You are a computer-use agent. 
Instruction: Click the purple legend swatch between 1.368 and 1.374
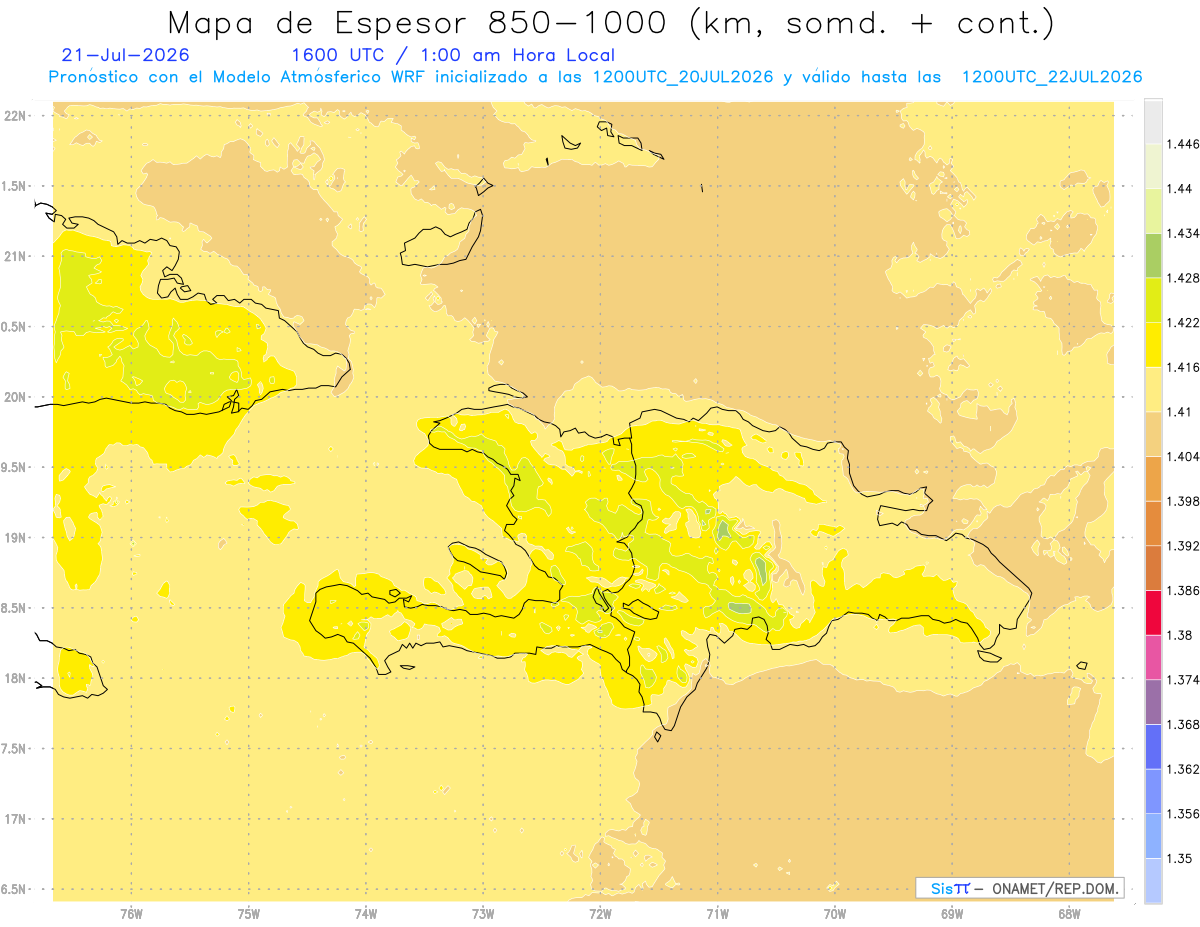coord(1153,702)
